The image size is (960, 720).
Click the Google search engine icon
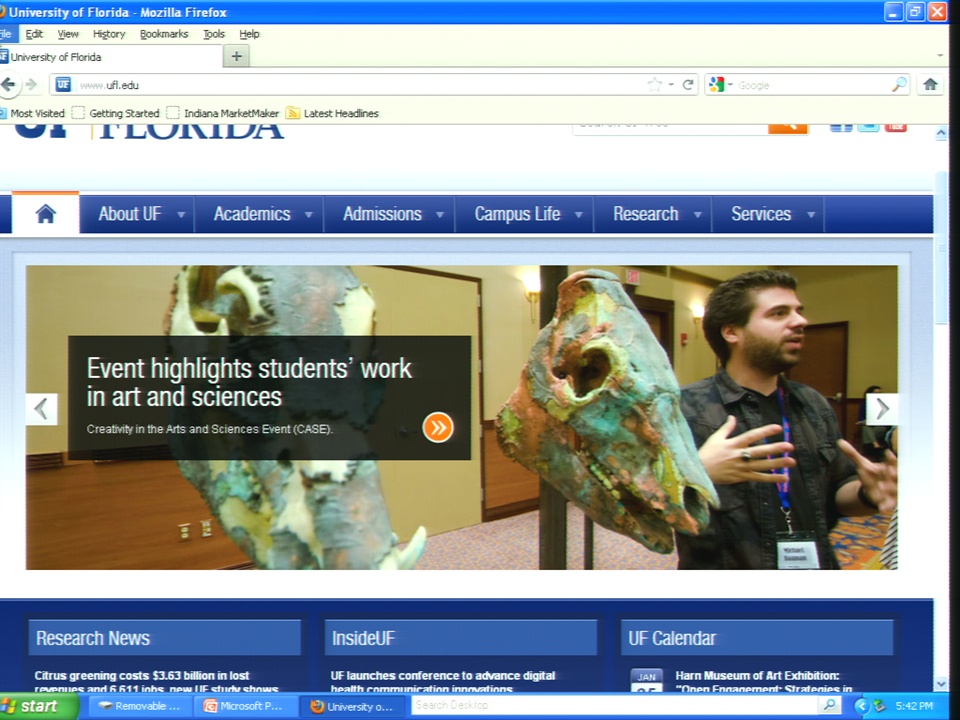(x=716, y=84)
